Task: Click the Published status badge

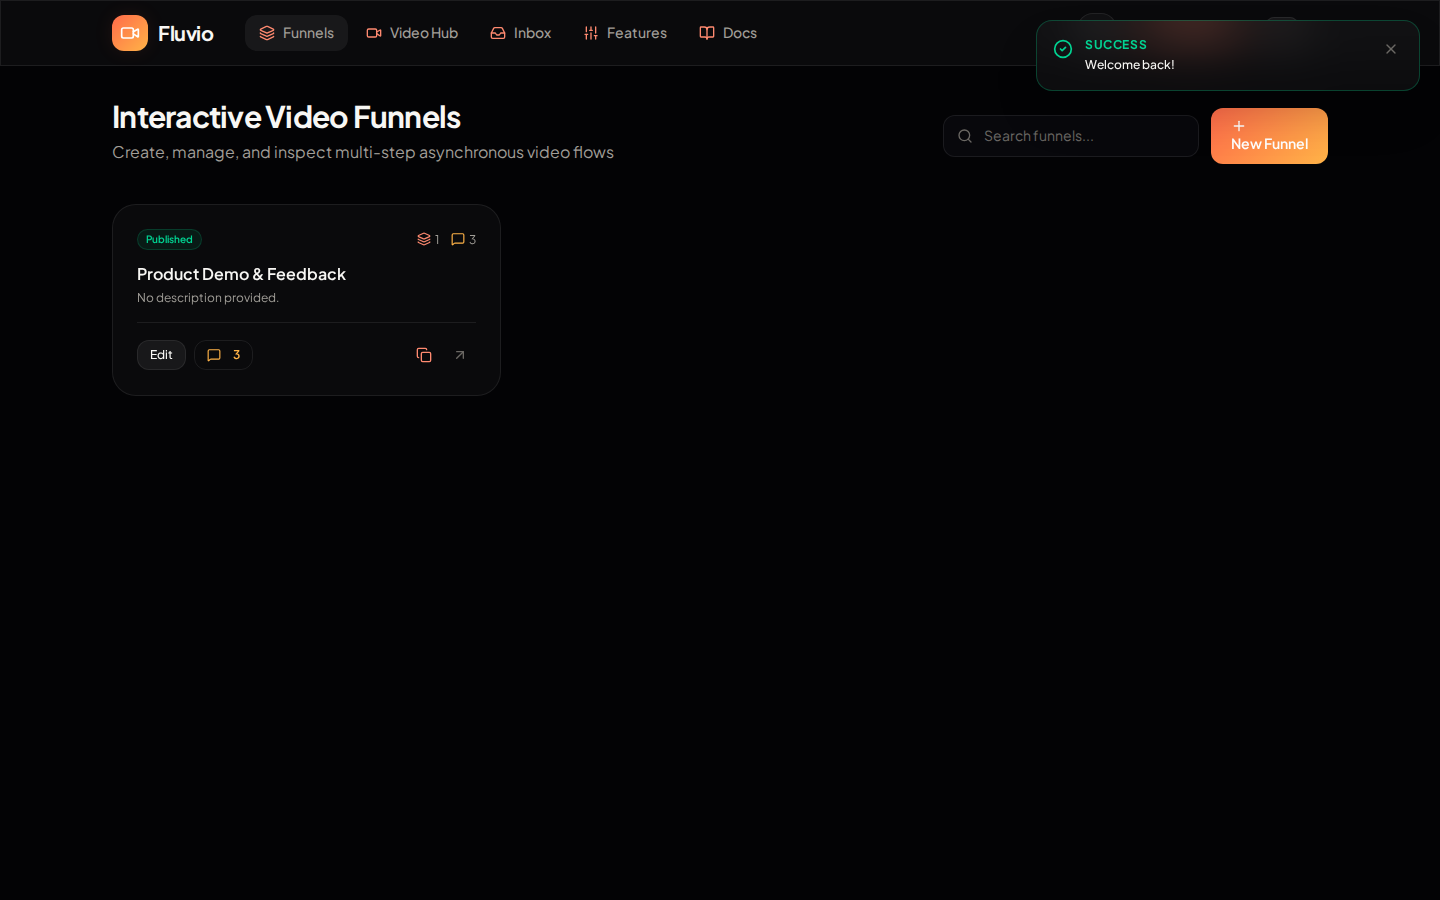Action: pyautogui.click(x=169, y=239)
